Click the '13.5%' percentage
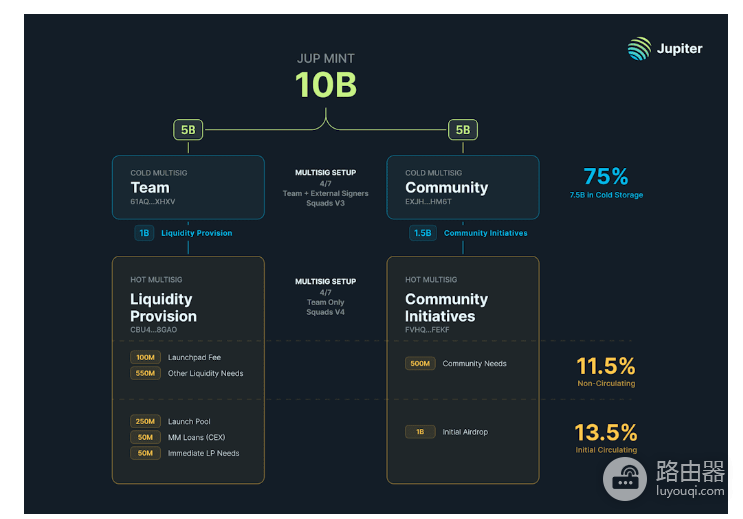Image resolution: width=743 pixels, height=519 pixels. [606, 433]
